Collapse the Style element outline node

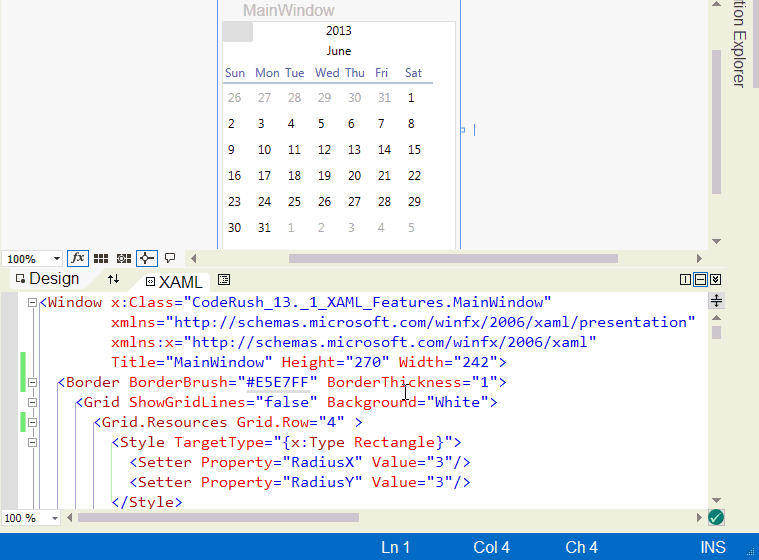32,442
